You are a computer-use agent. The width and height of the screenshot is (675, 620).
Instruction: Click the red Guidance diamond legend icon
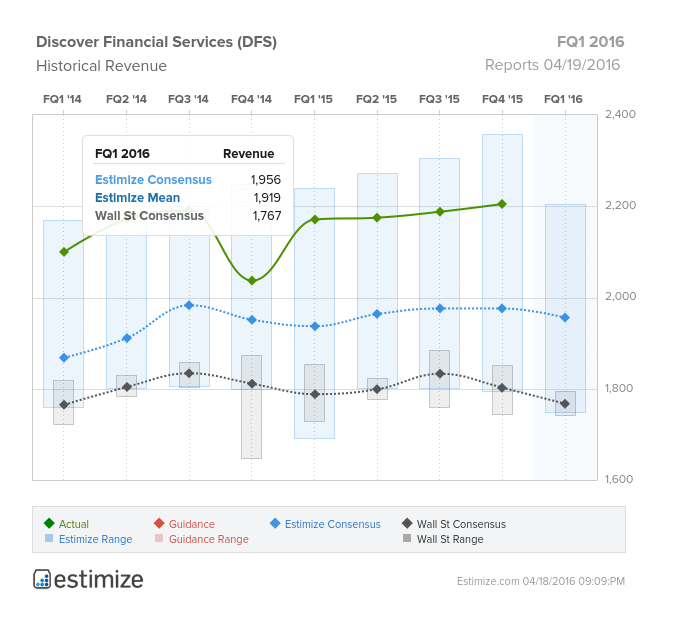(159, 523)
